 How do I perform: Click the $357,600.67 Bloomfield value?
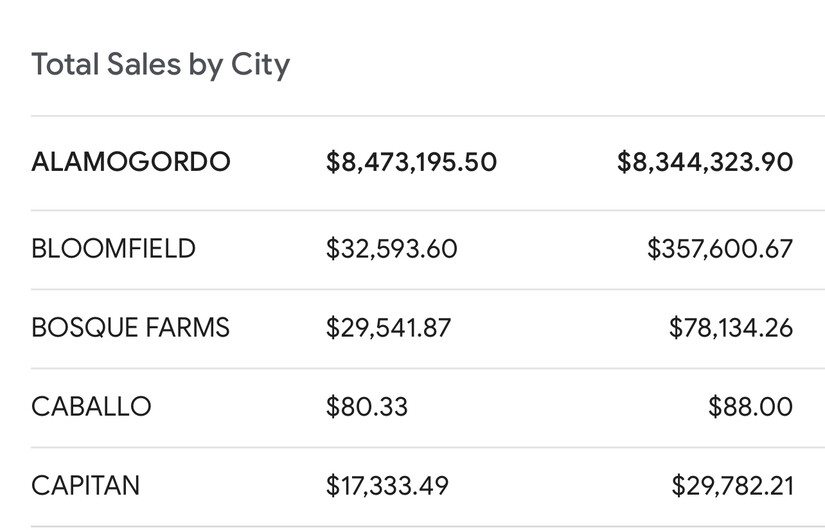(x=720, y=248)
